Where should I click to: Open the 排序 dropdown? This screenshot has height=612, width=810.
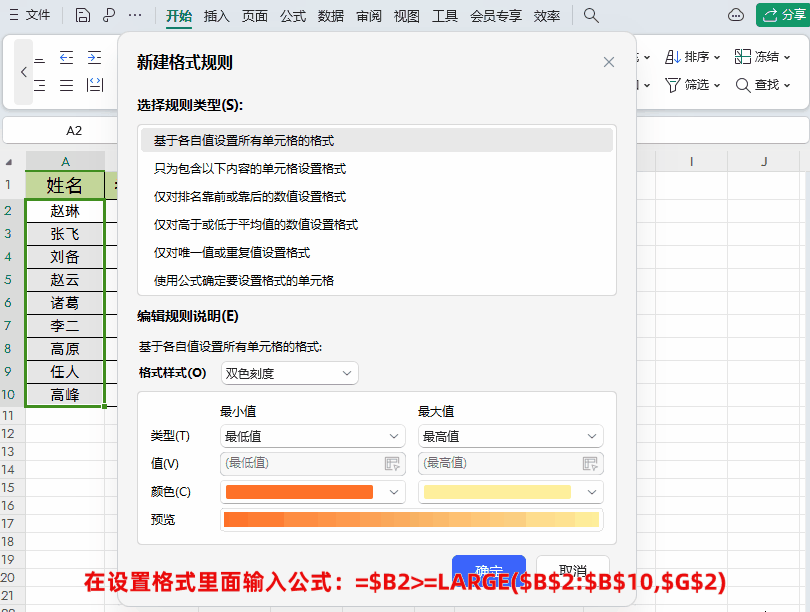tap(692, 57)
